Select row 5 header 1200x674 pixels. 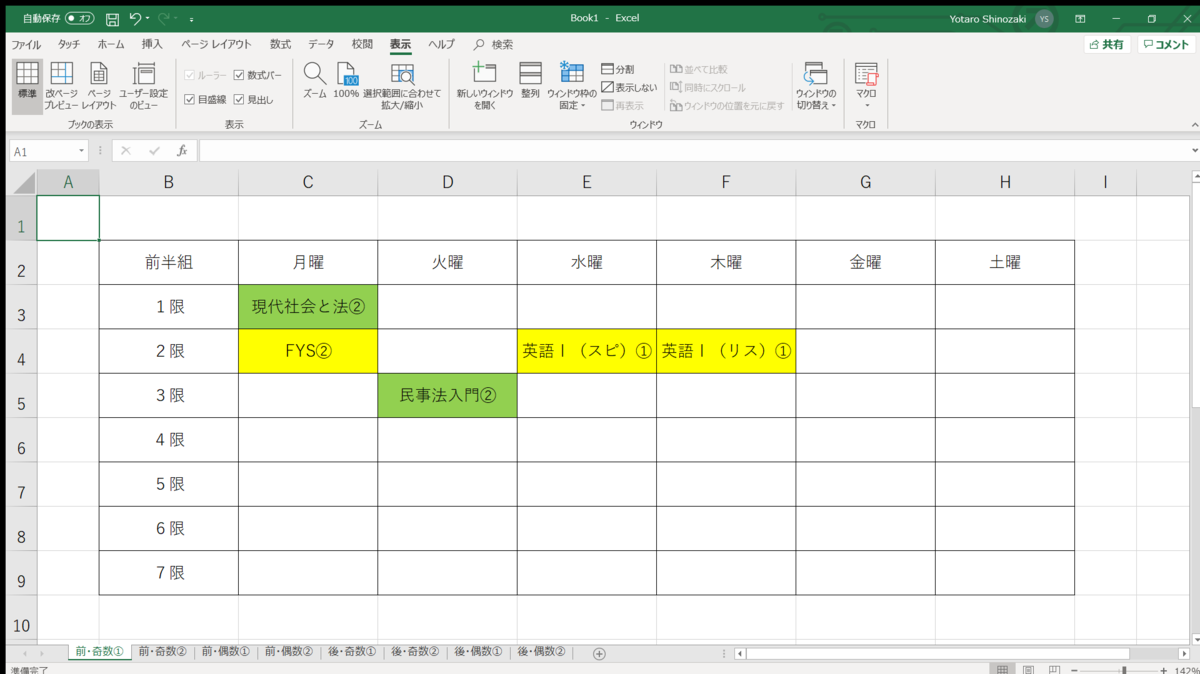coord(22,396)
